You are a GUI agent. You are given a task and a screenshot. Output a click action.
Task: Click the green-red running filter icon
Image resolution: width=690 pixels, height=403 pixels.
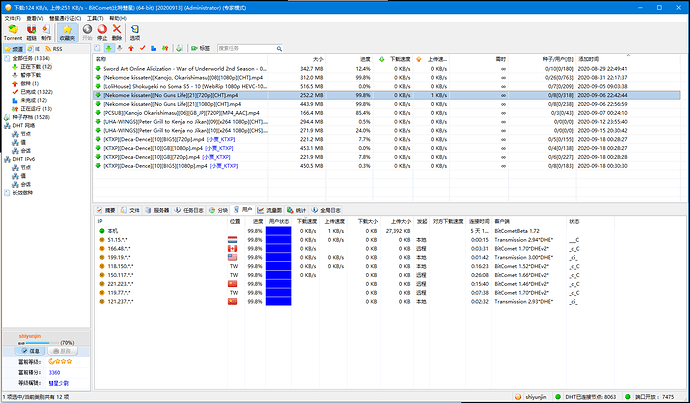pos(165,48)
